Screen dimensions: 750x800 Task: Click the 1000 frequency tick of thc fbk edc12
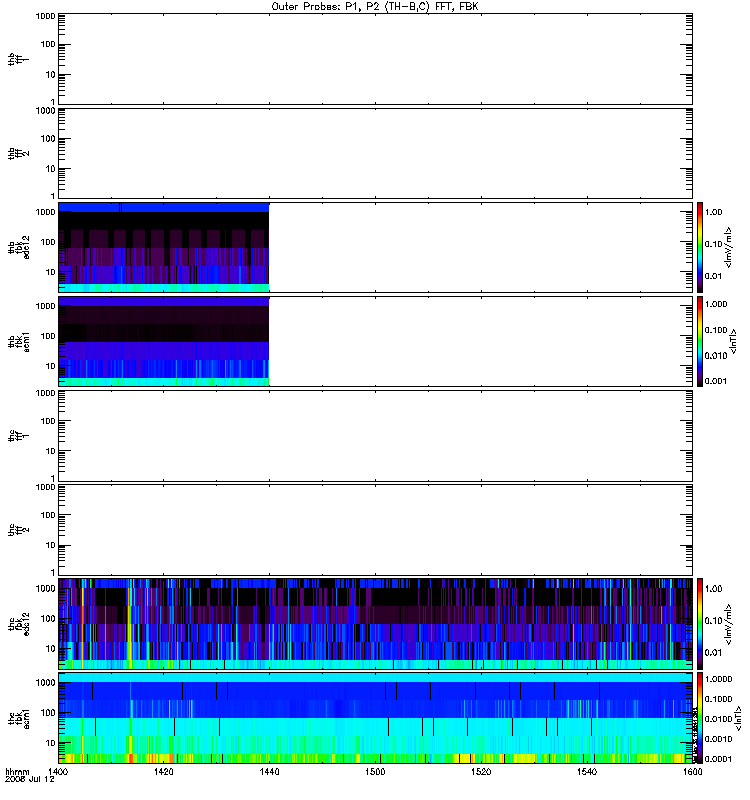[x=45, y=588]
